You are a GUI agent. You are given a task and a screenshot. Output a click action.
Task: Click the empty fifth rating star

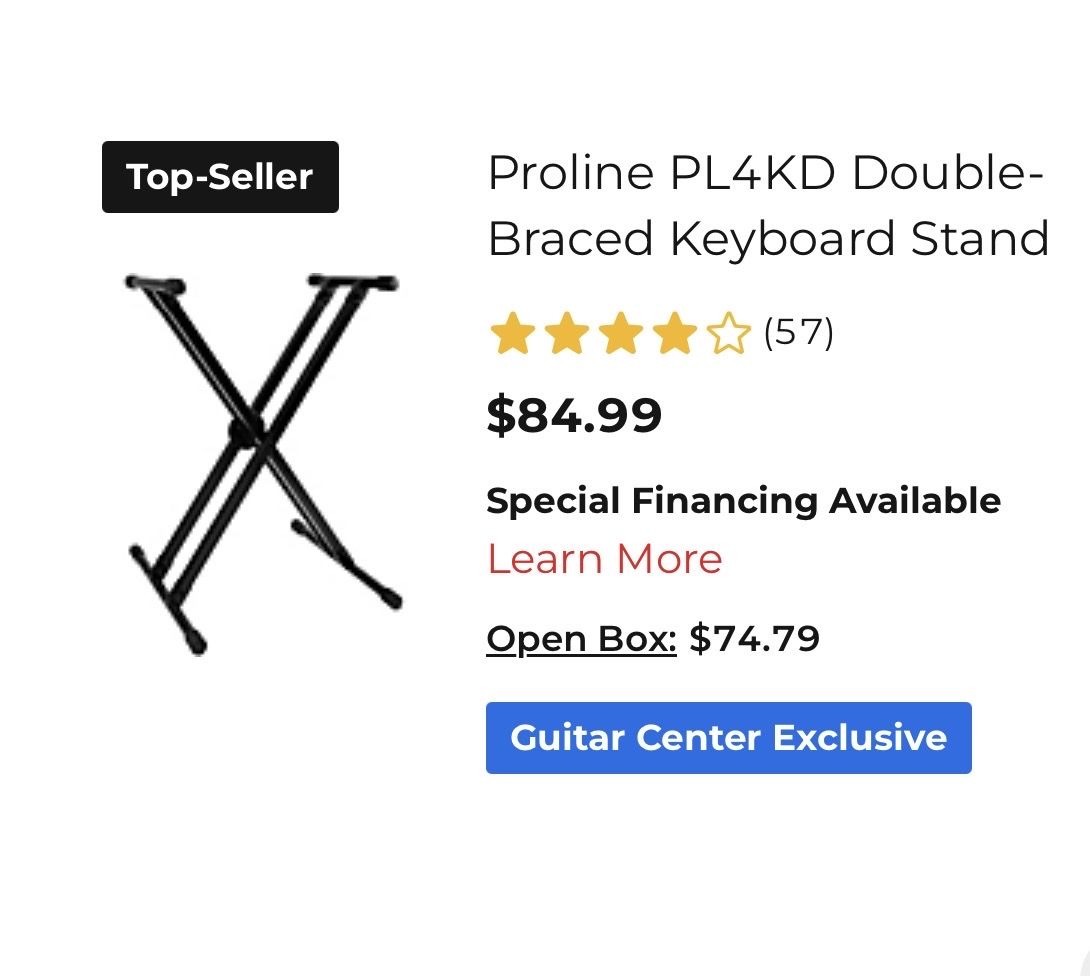click(729, 334)
